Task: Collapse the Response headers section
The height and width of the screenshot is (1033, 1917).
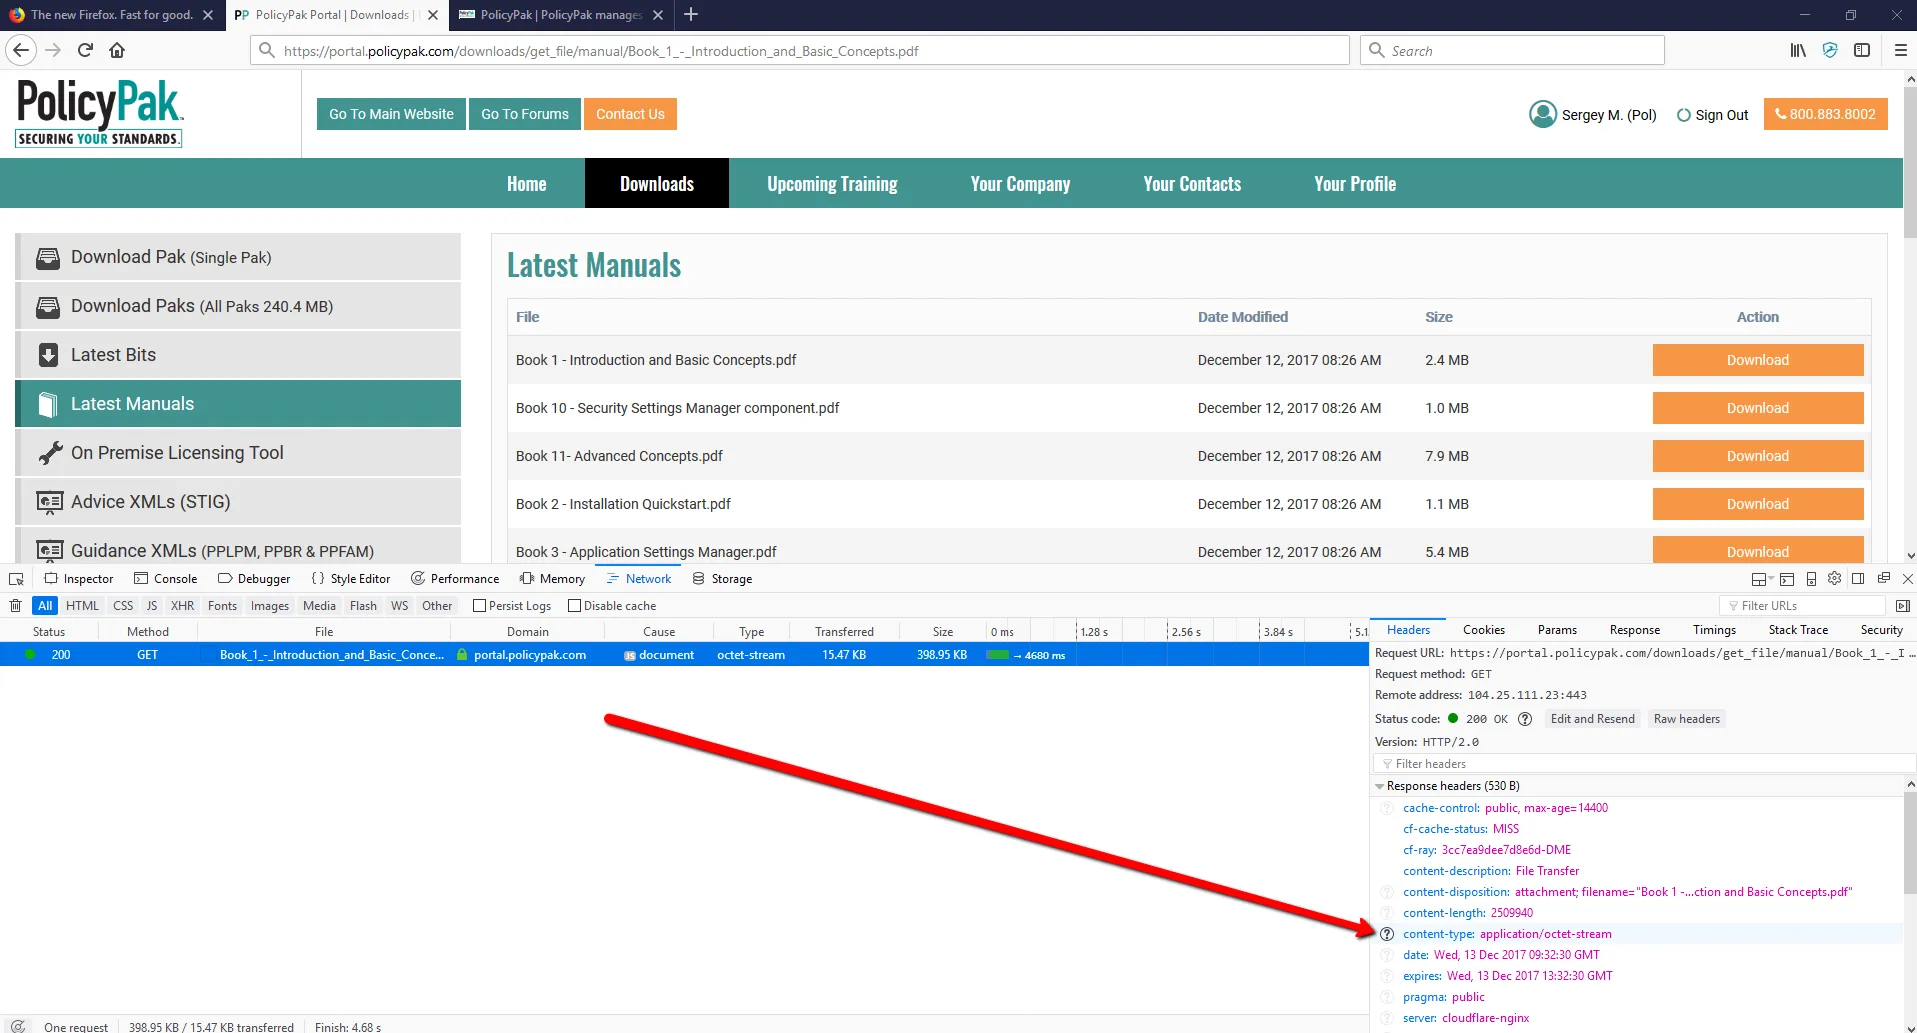Action: 1380,787
